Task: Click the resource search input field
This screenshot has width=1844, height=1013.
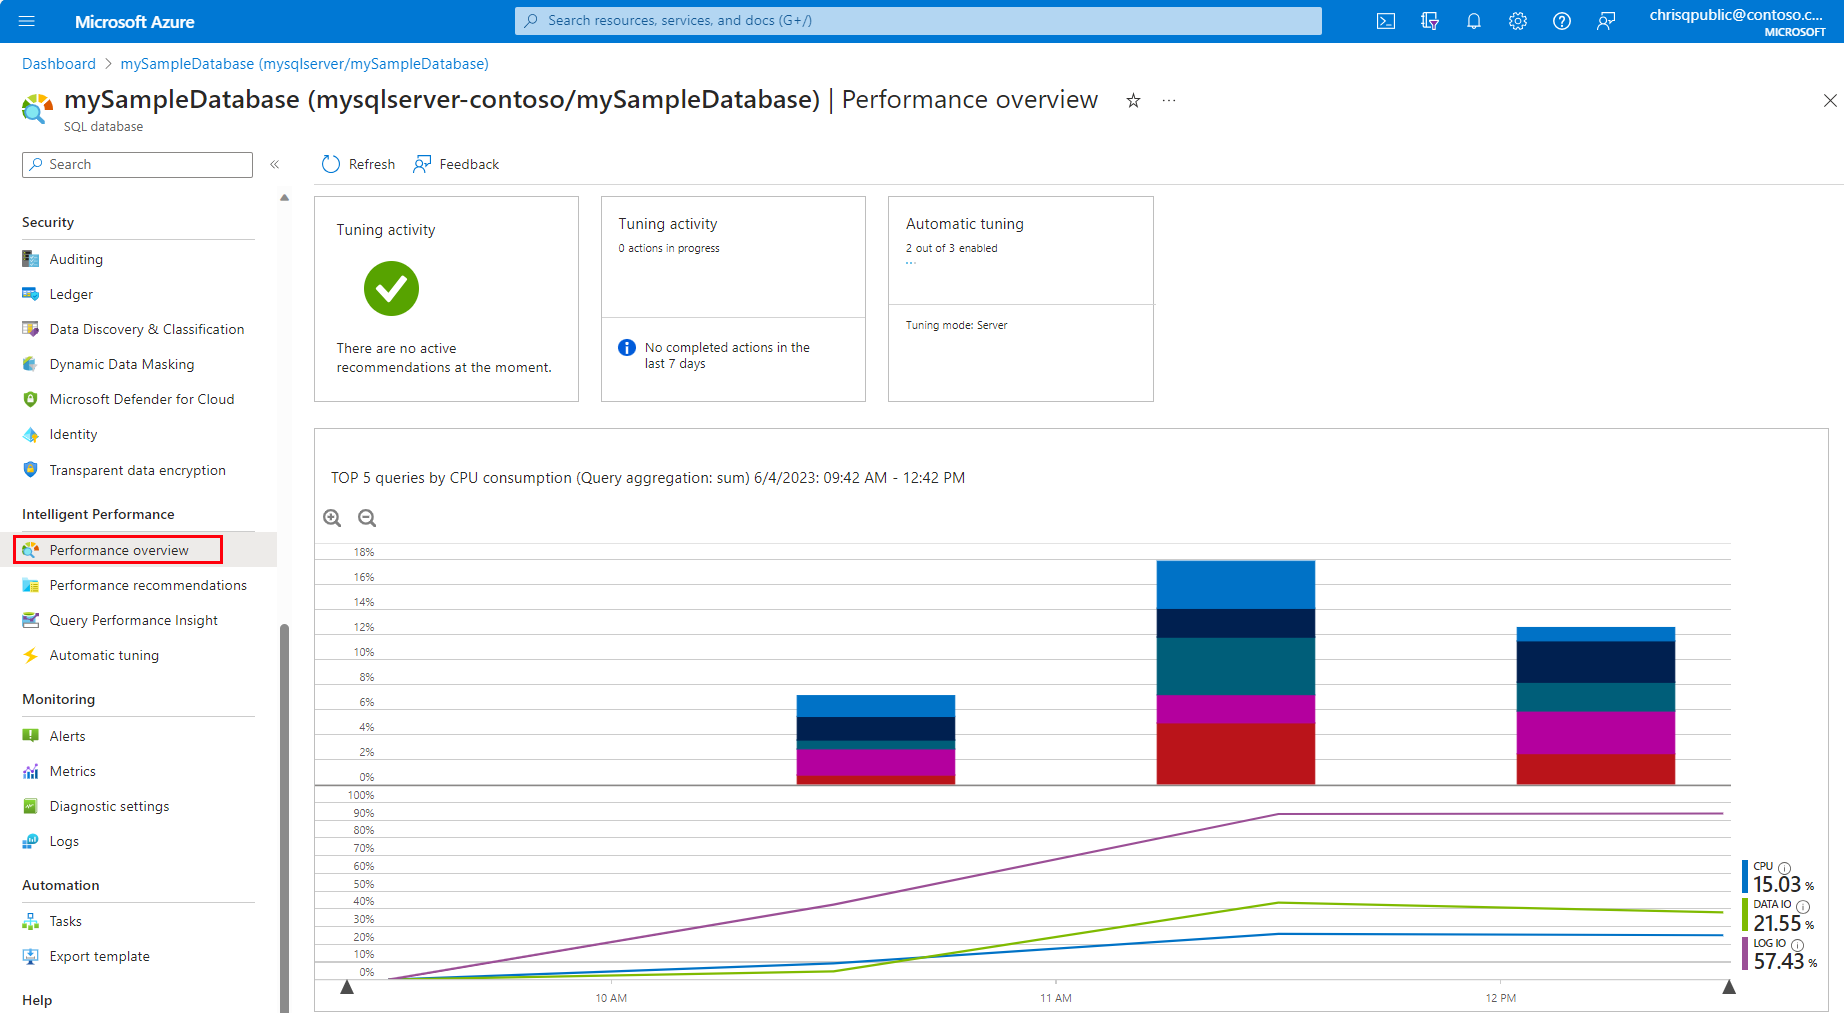Action: coord(917,20)
